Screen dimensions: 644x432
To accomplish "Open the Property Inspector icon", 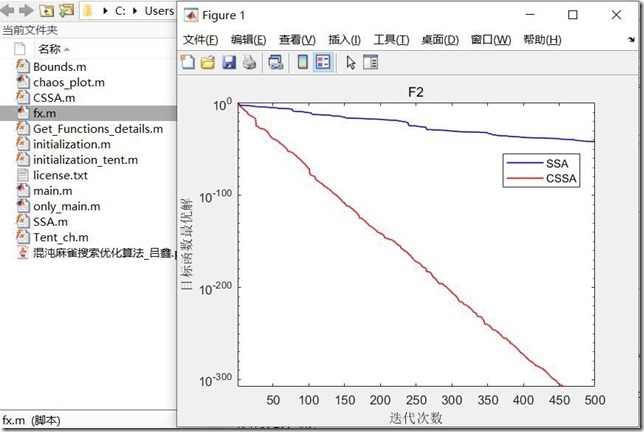I will 370,62.
